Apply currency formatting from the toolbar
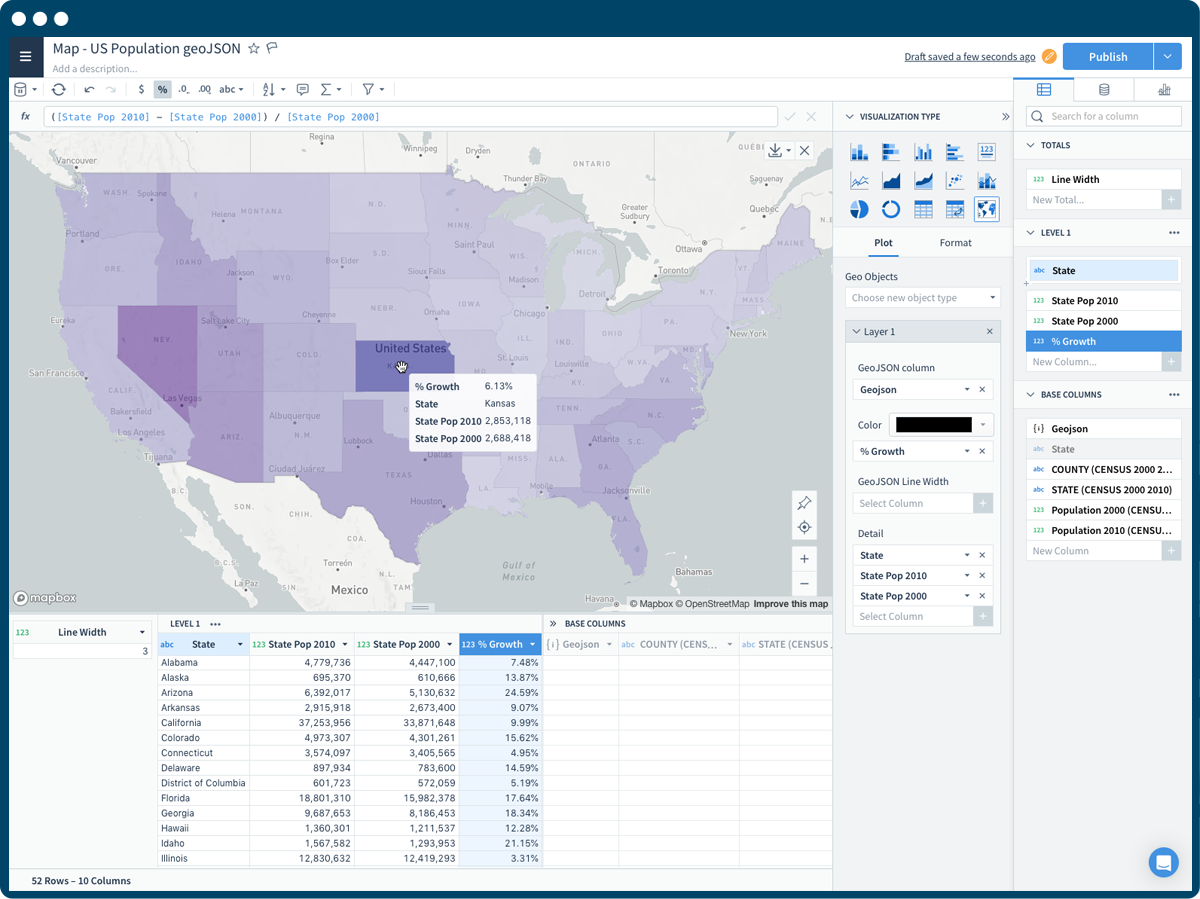 140,89
